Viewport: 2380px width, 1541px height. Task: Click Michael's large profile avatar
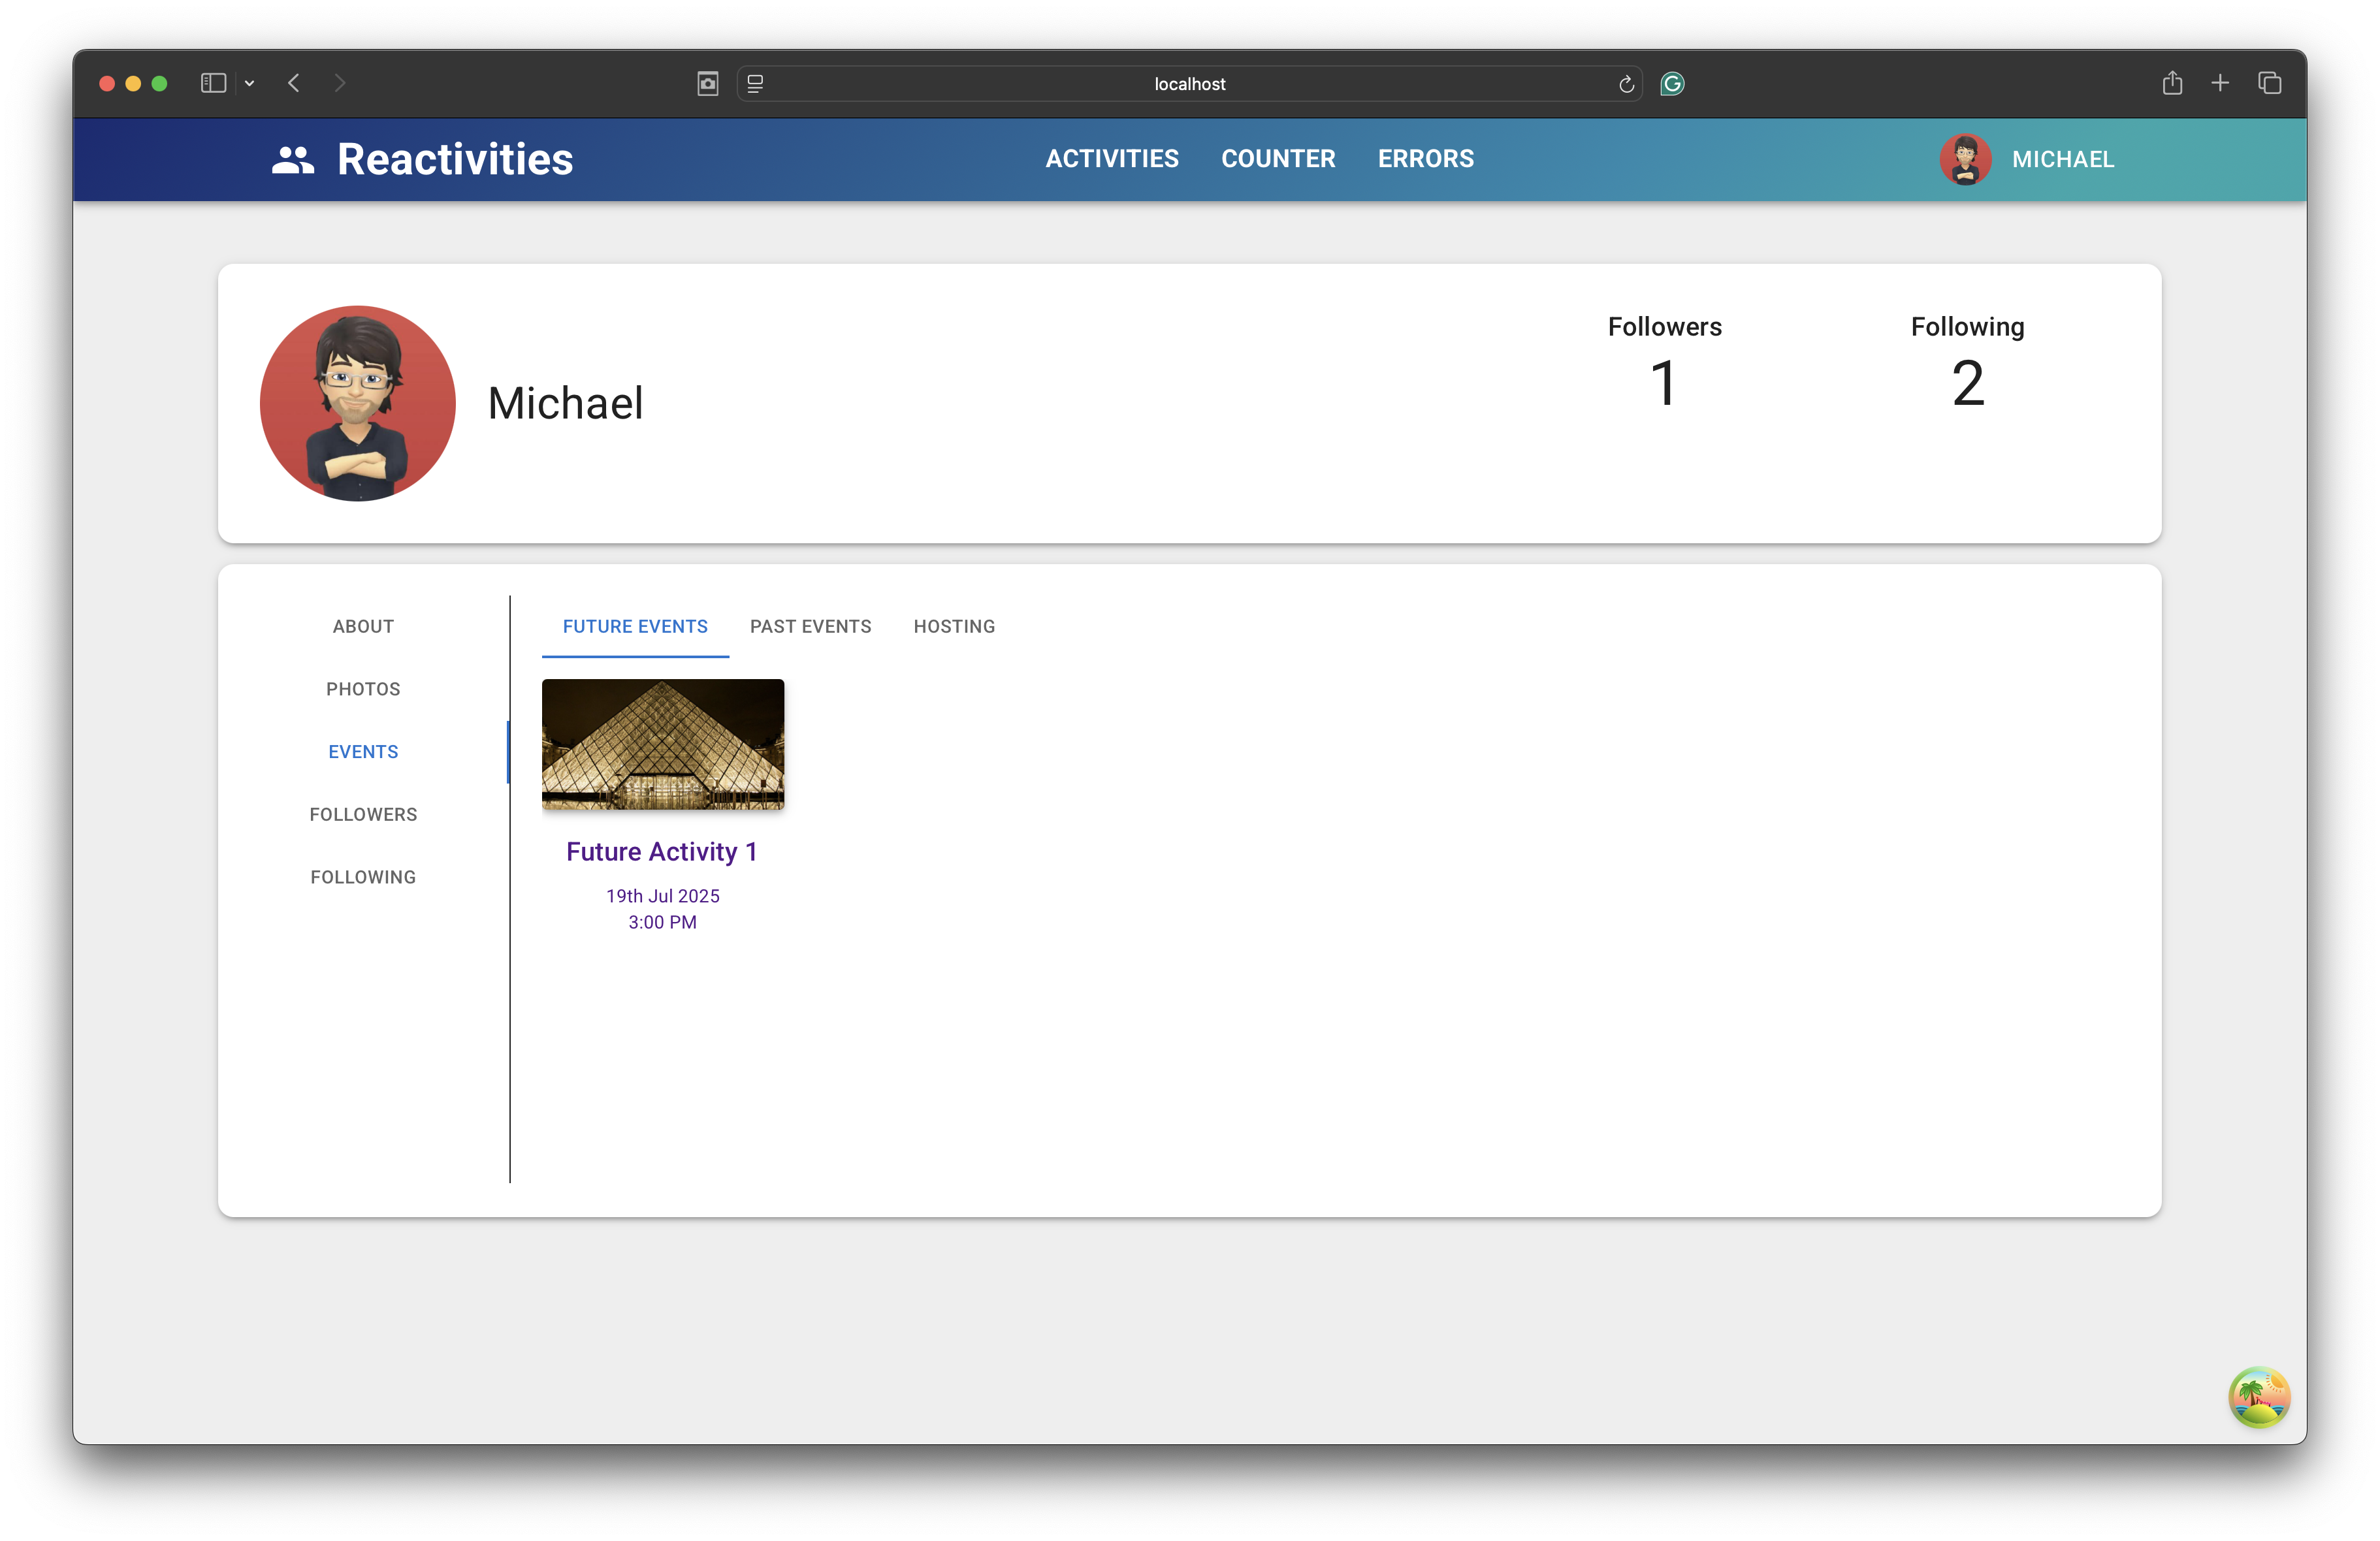tap(358, 404)
